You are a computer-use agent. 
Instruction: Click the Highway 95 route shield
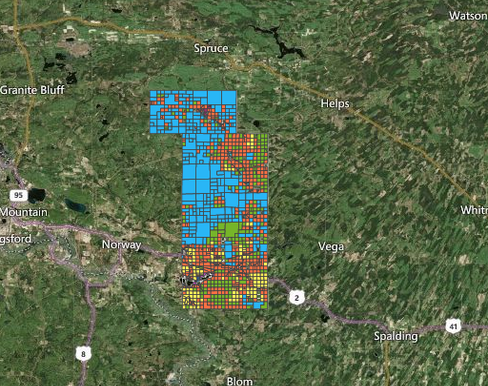click(x=19, y=195)
